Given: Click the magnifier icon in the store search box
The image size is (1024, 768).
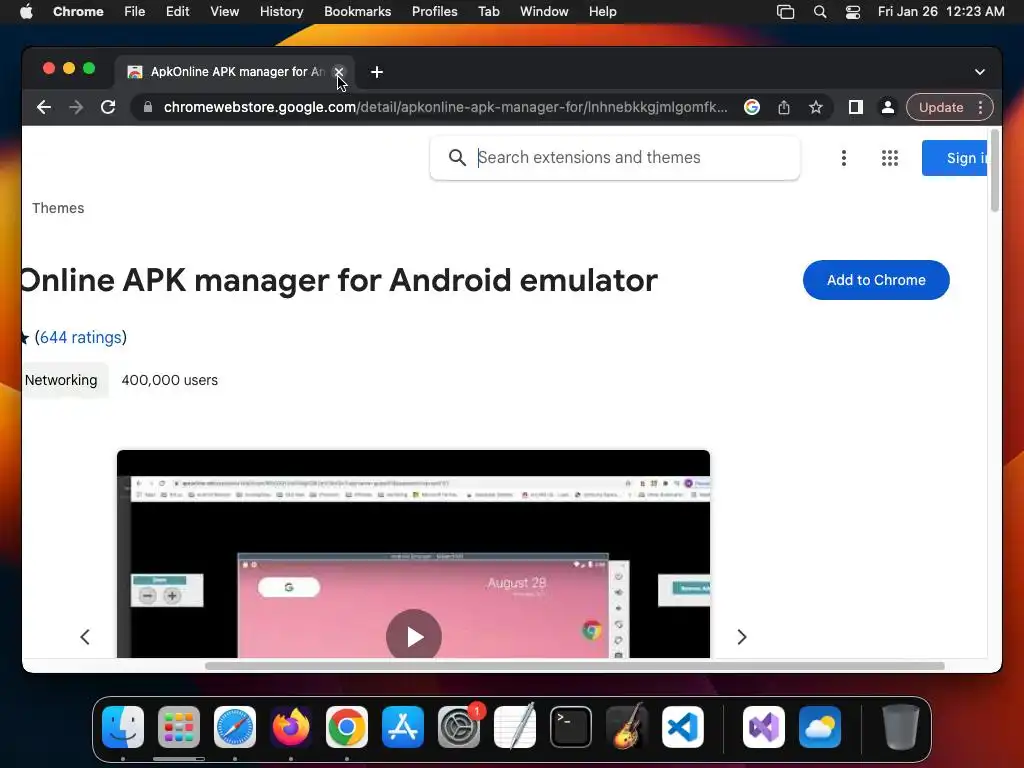Looking at the screenshot, I should (457, 157).
